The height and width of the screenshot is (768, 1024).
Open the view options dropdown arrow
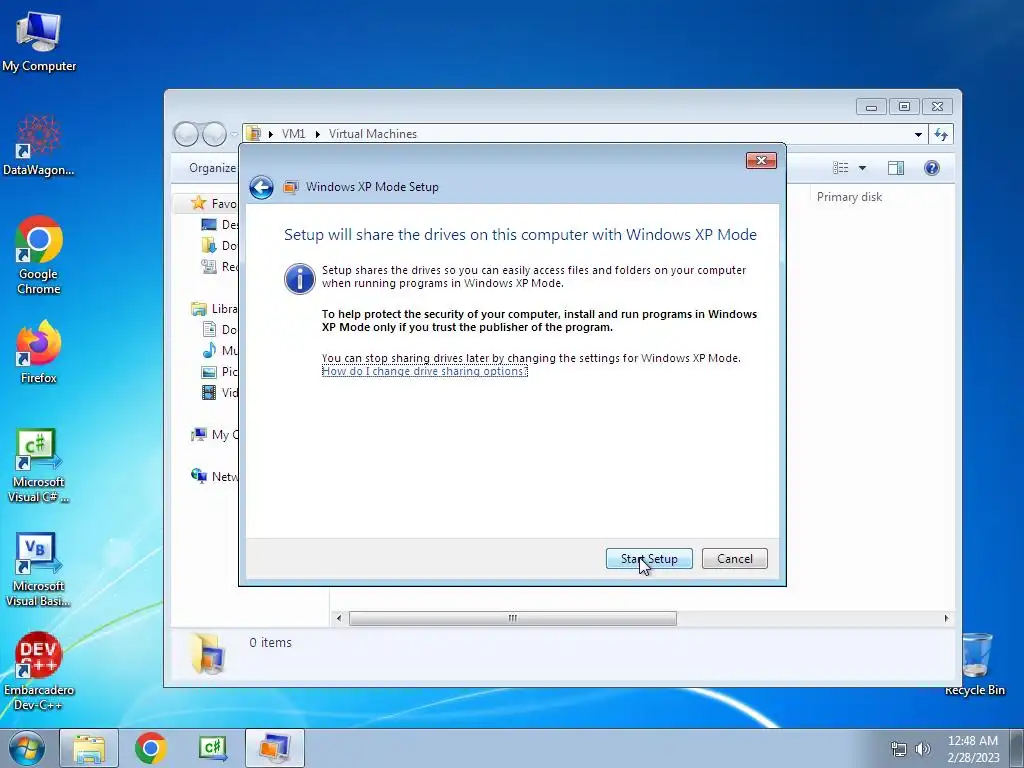(862, 168)
